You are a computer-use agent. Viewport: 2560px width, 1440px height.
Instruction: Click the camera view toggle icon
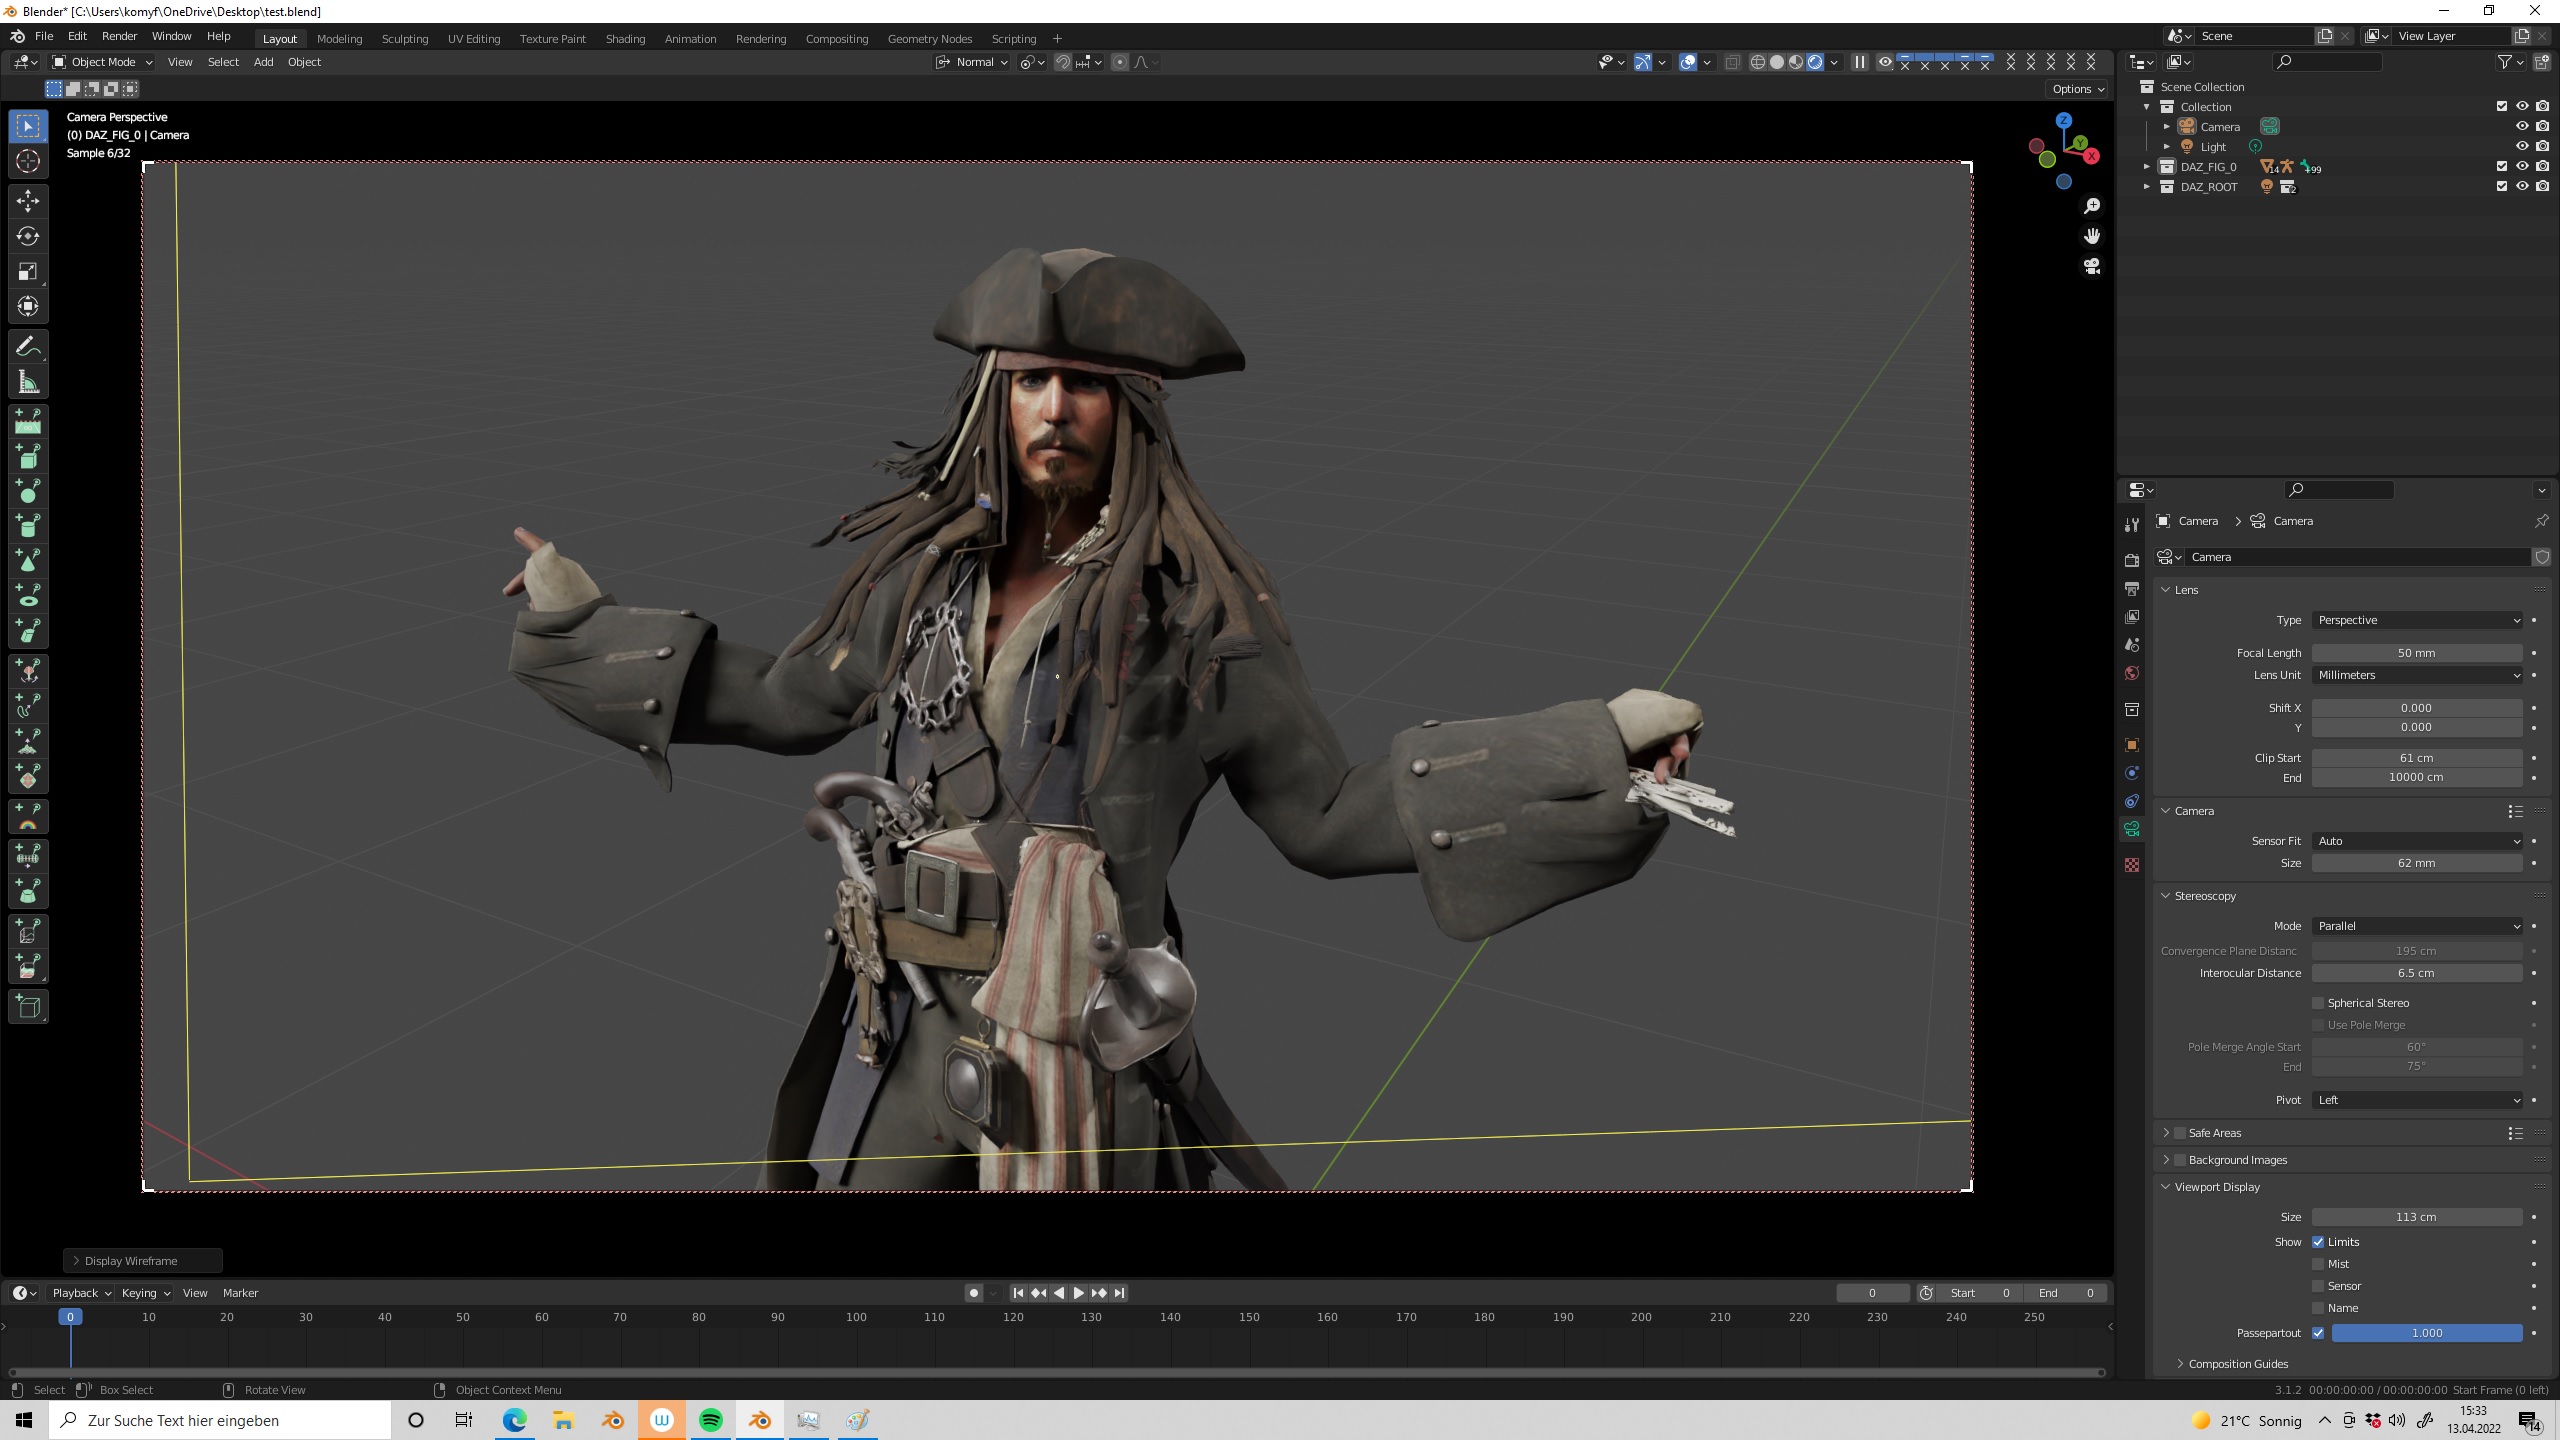point(2091,266)
